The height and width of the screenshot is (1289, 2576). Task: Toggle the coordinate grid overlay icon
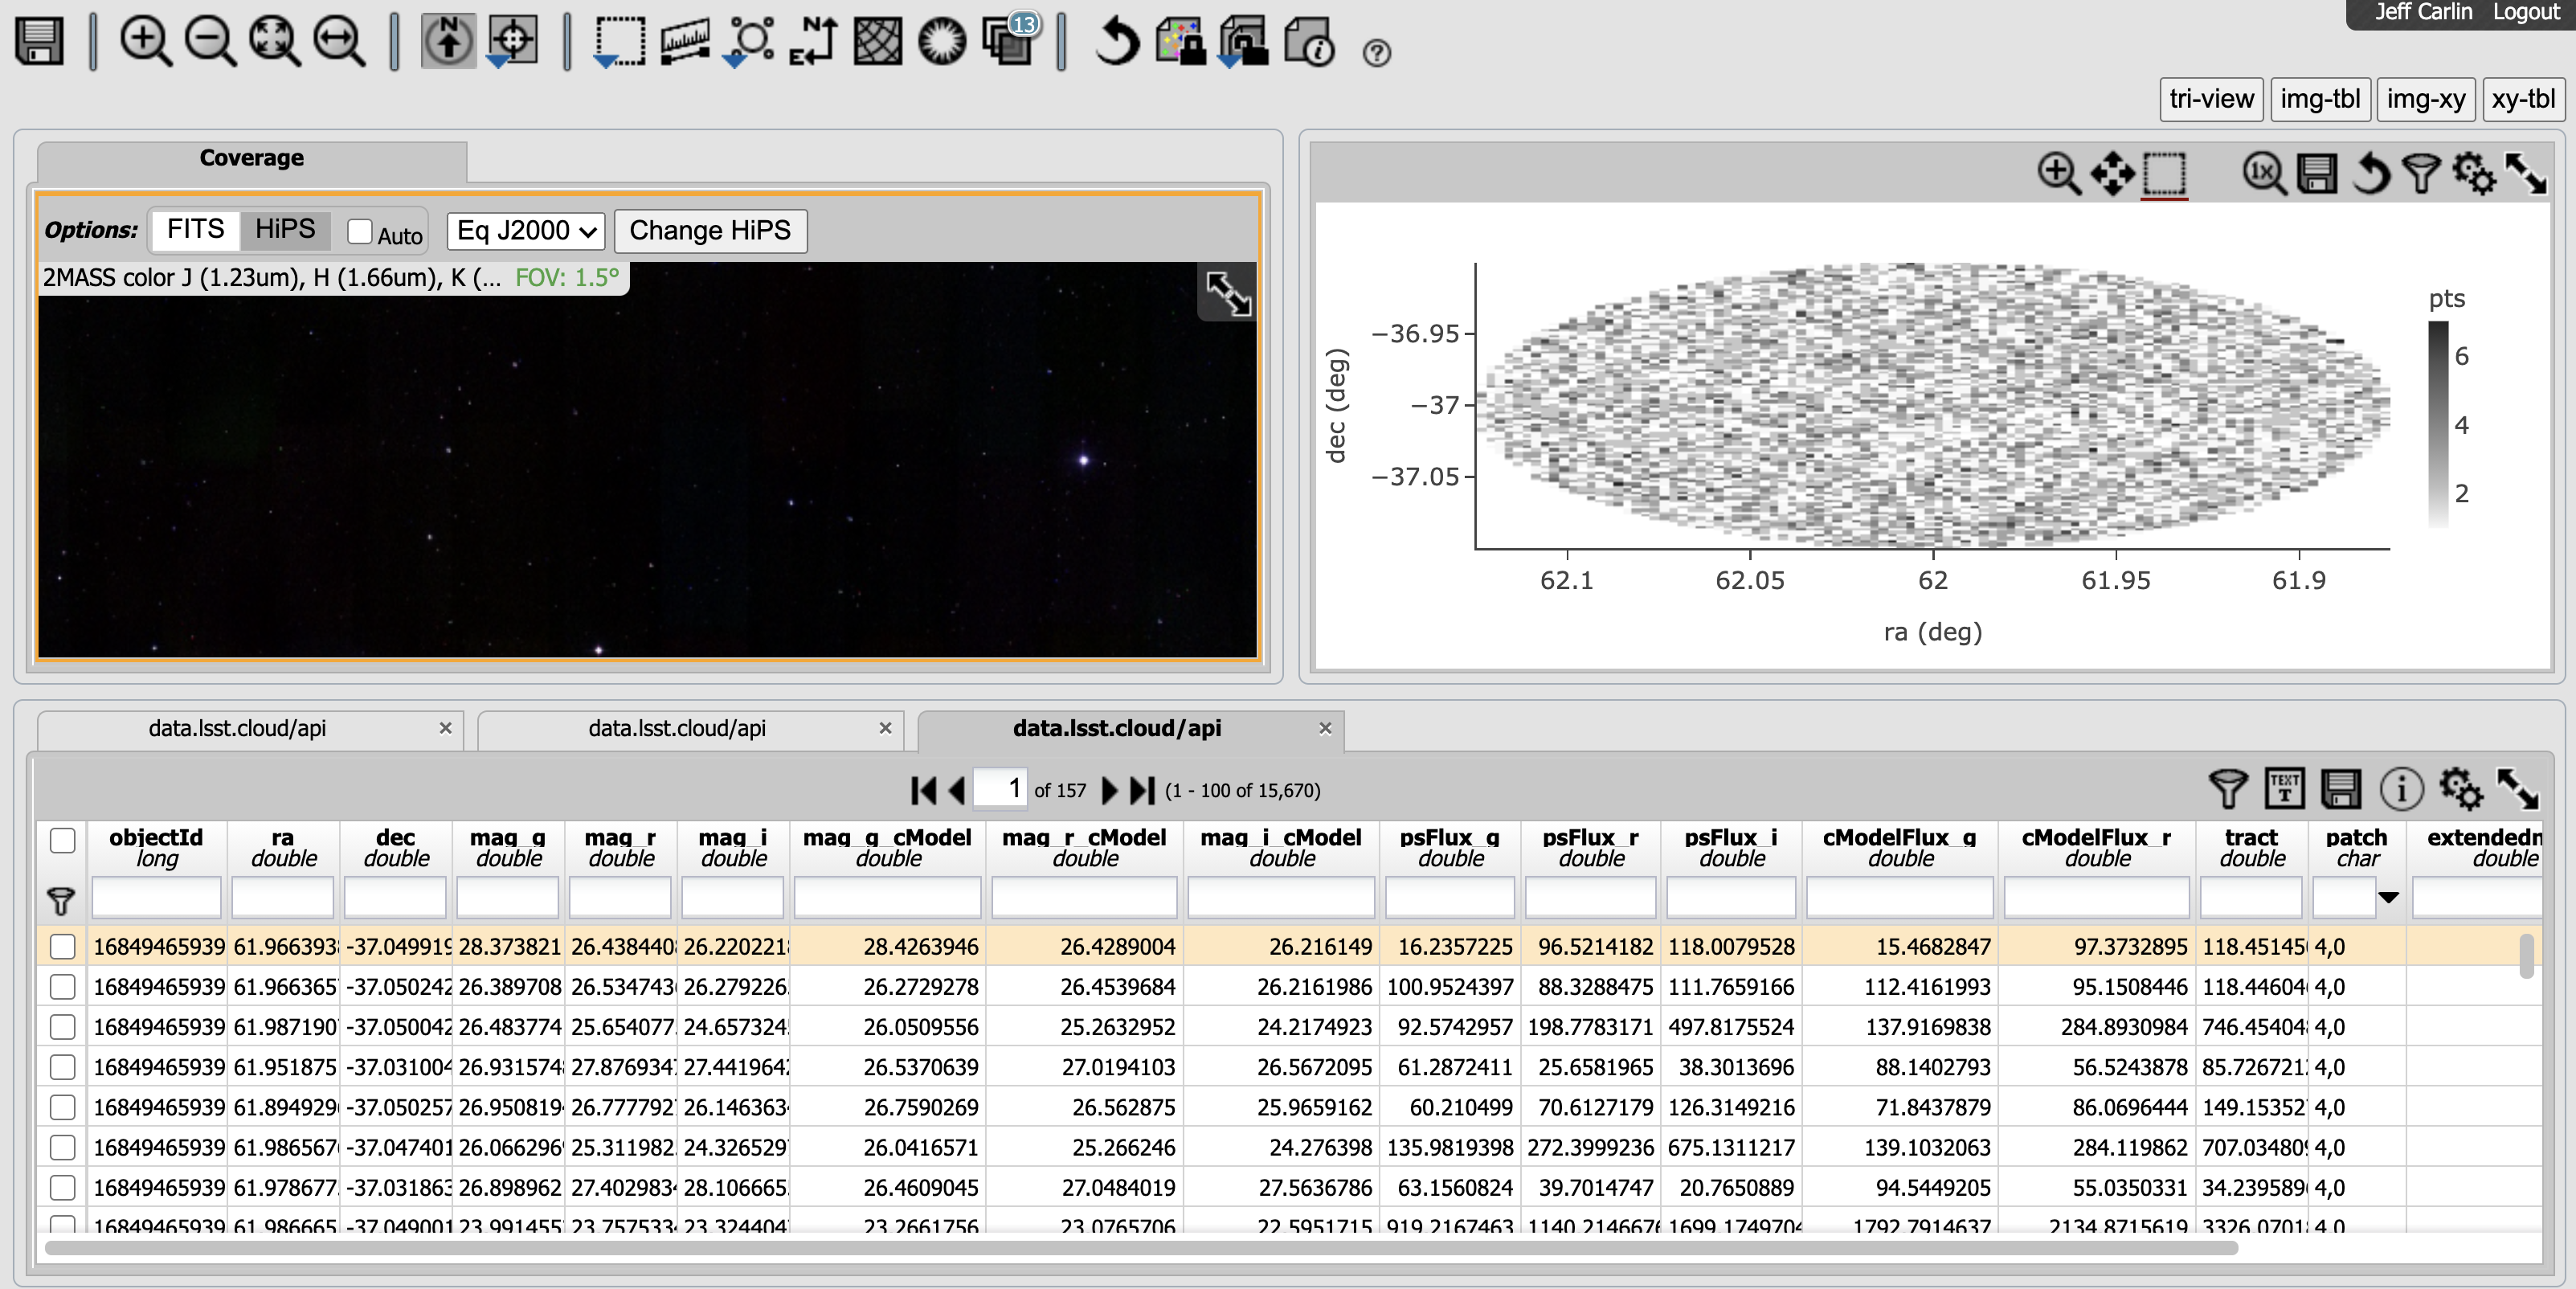878,42
